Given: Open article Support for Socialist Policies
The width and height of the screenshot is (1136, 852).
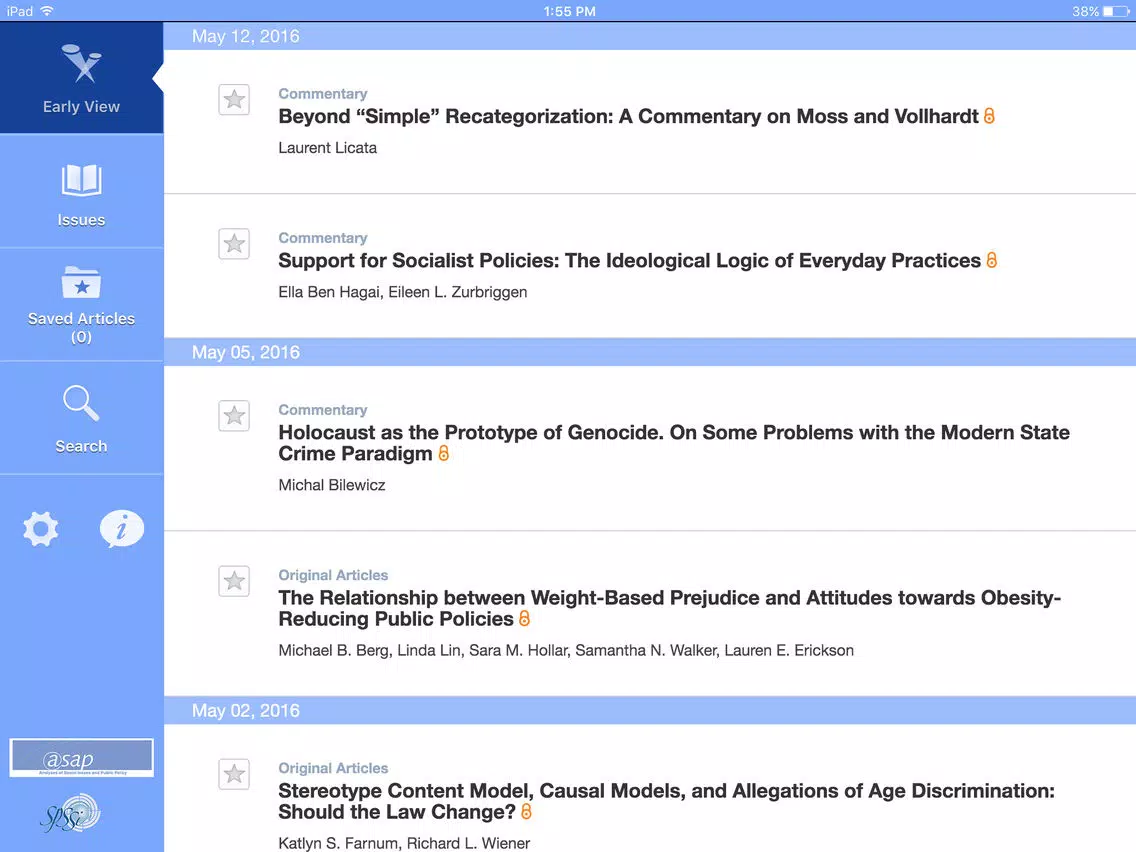Looking at the screenshot, I should coord(630,261).
